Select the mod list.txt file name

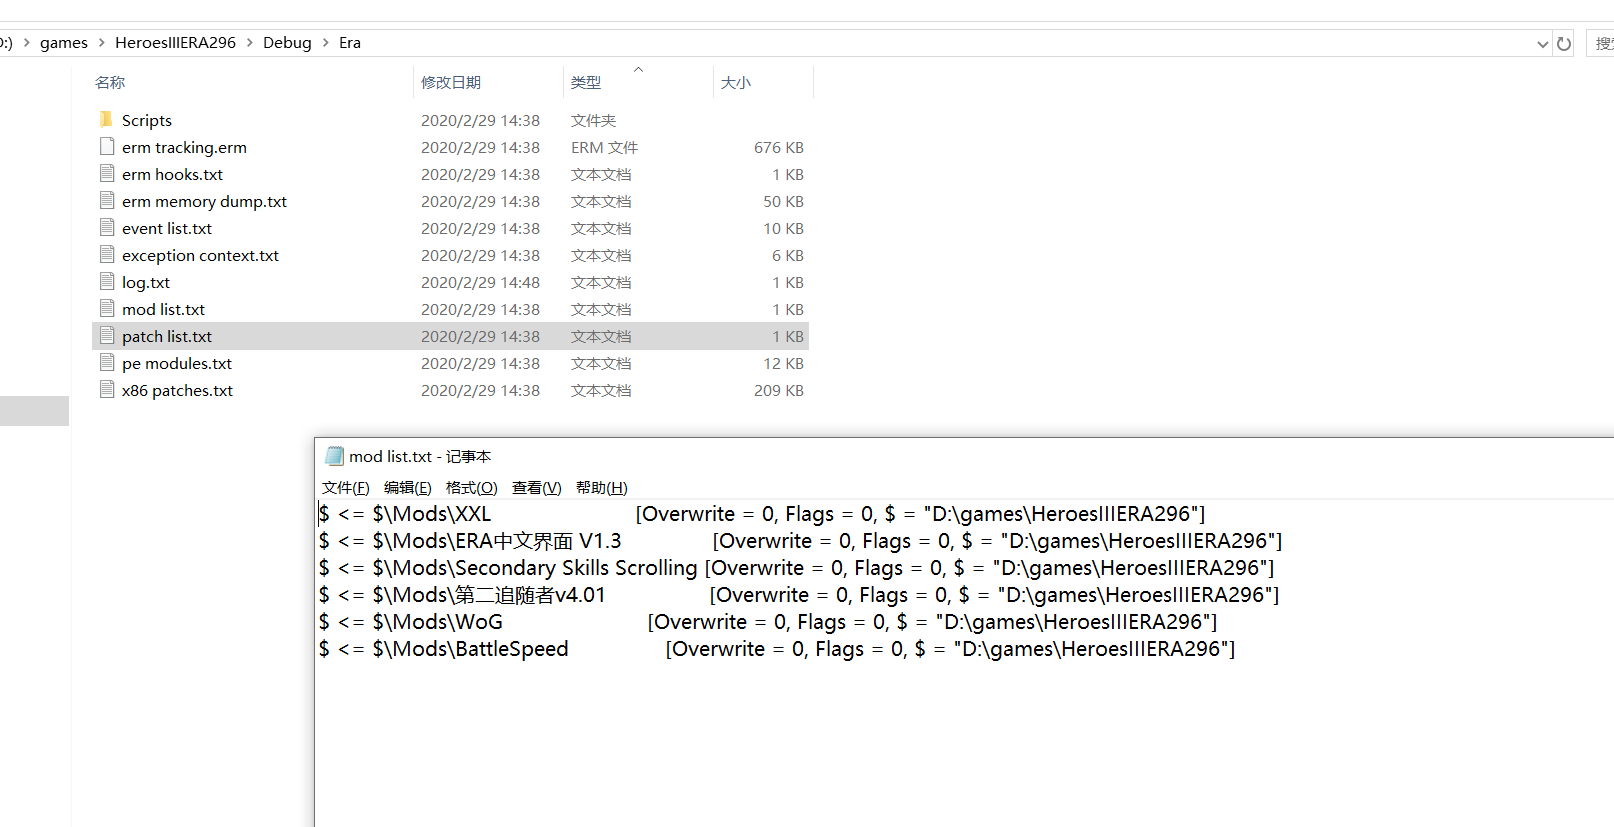163,309
